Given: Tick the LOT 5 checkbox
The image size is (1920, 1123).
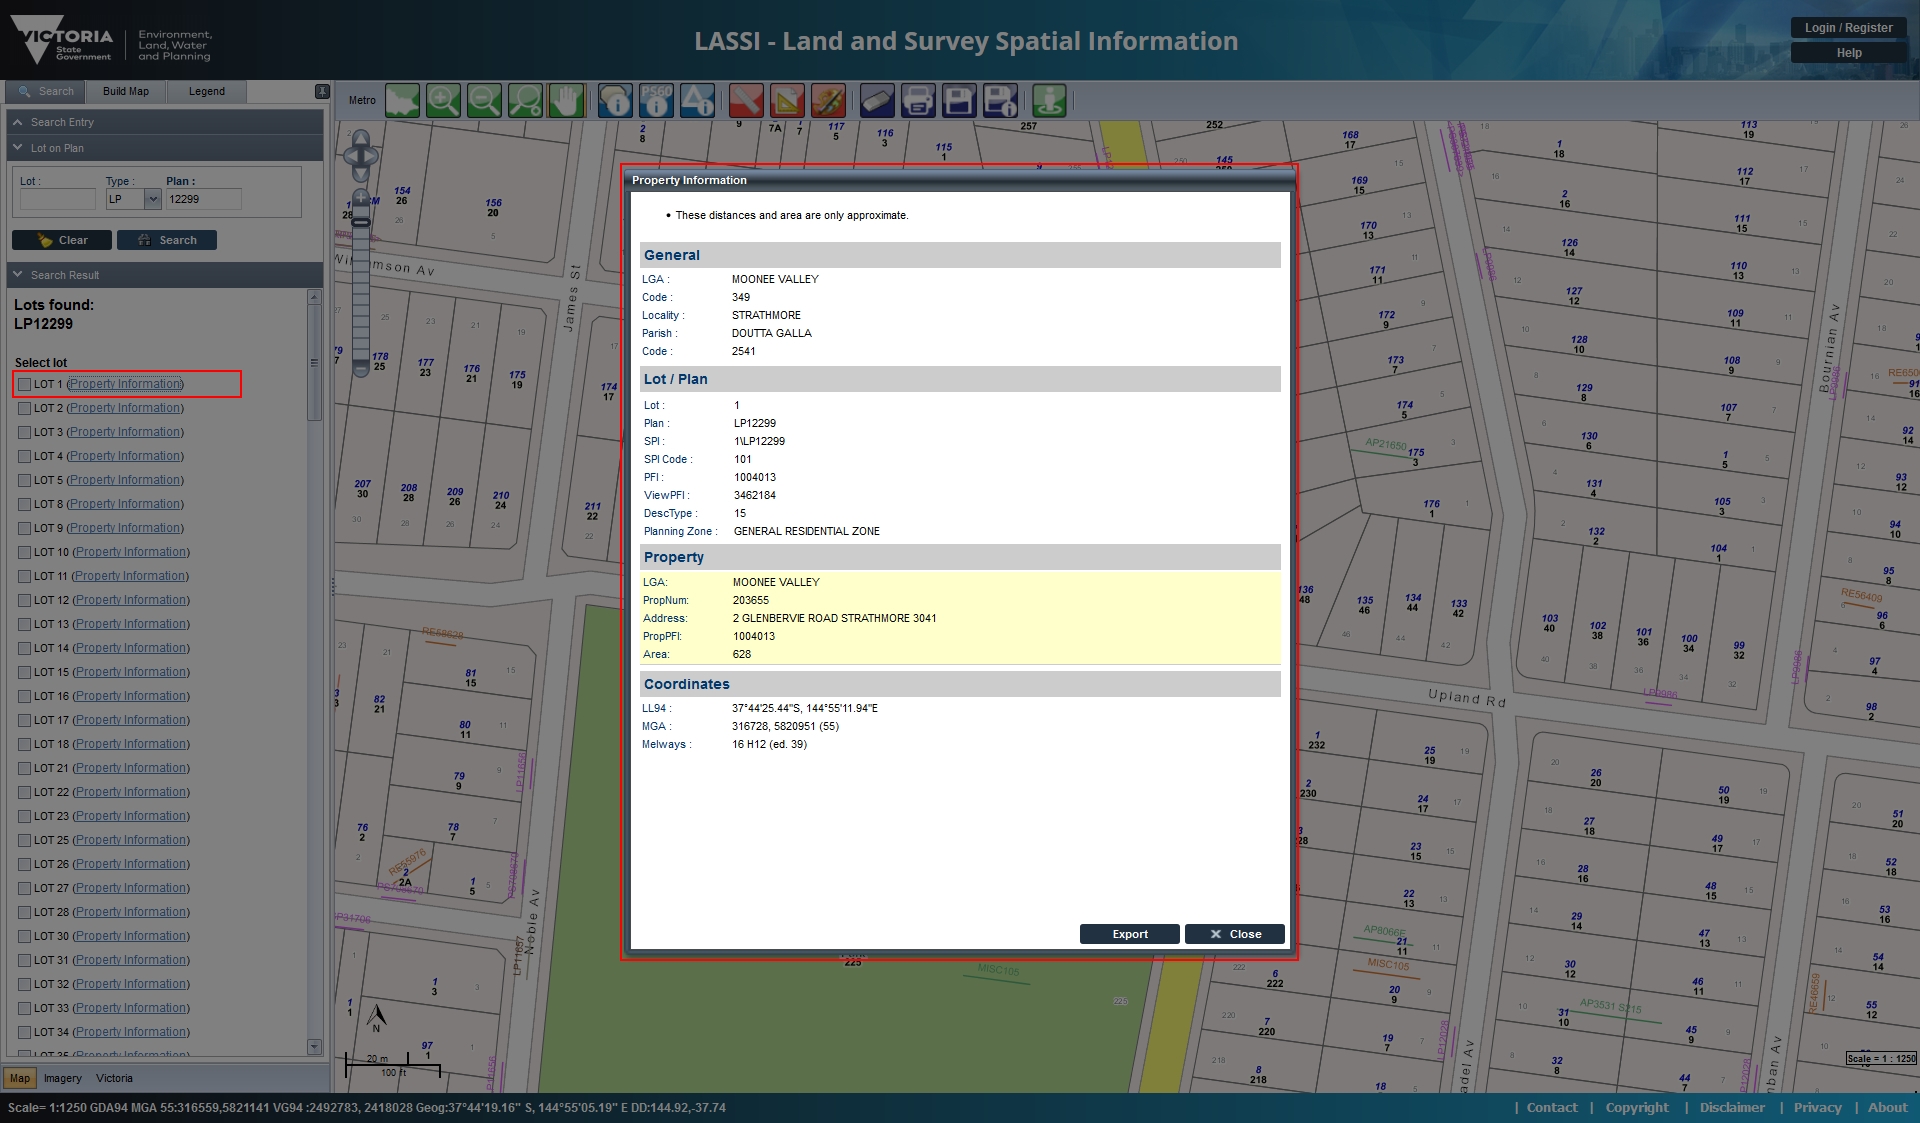Looking at the screenshot, I should 25,480.
